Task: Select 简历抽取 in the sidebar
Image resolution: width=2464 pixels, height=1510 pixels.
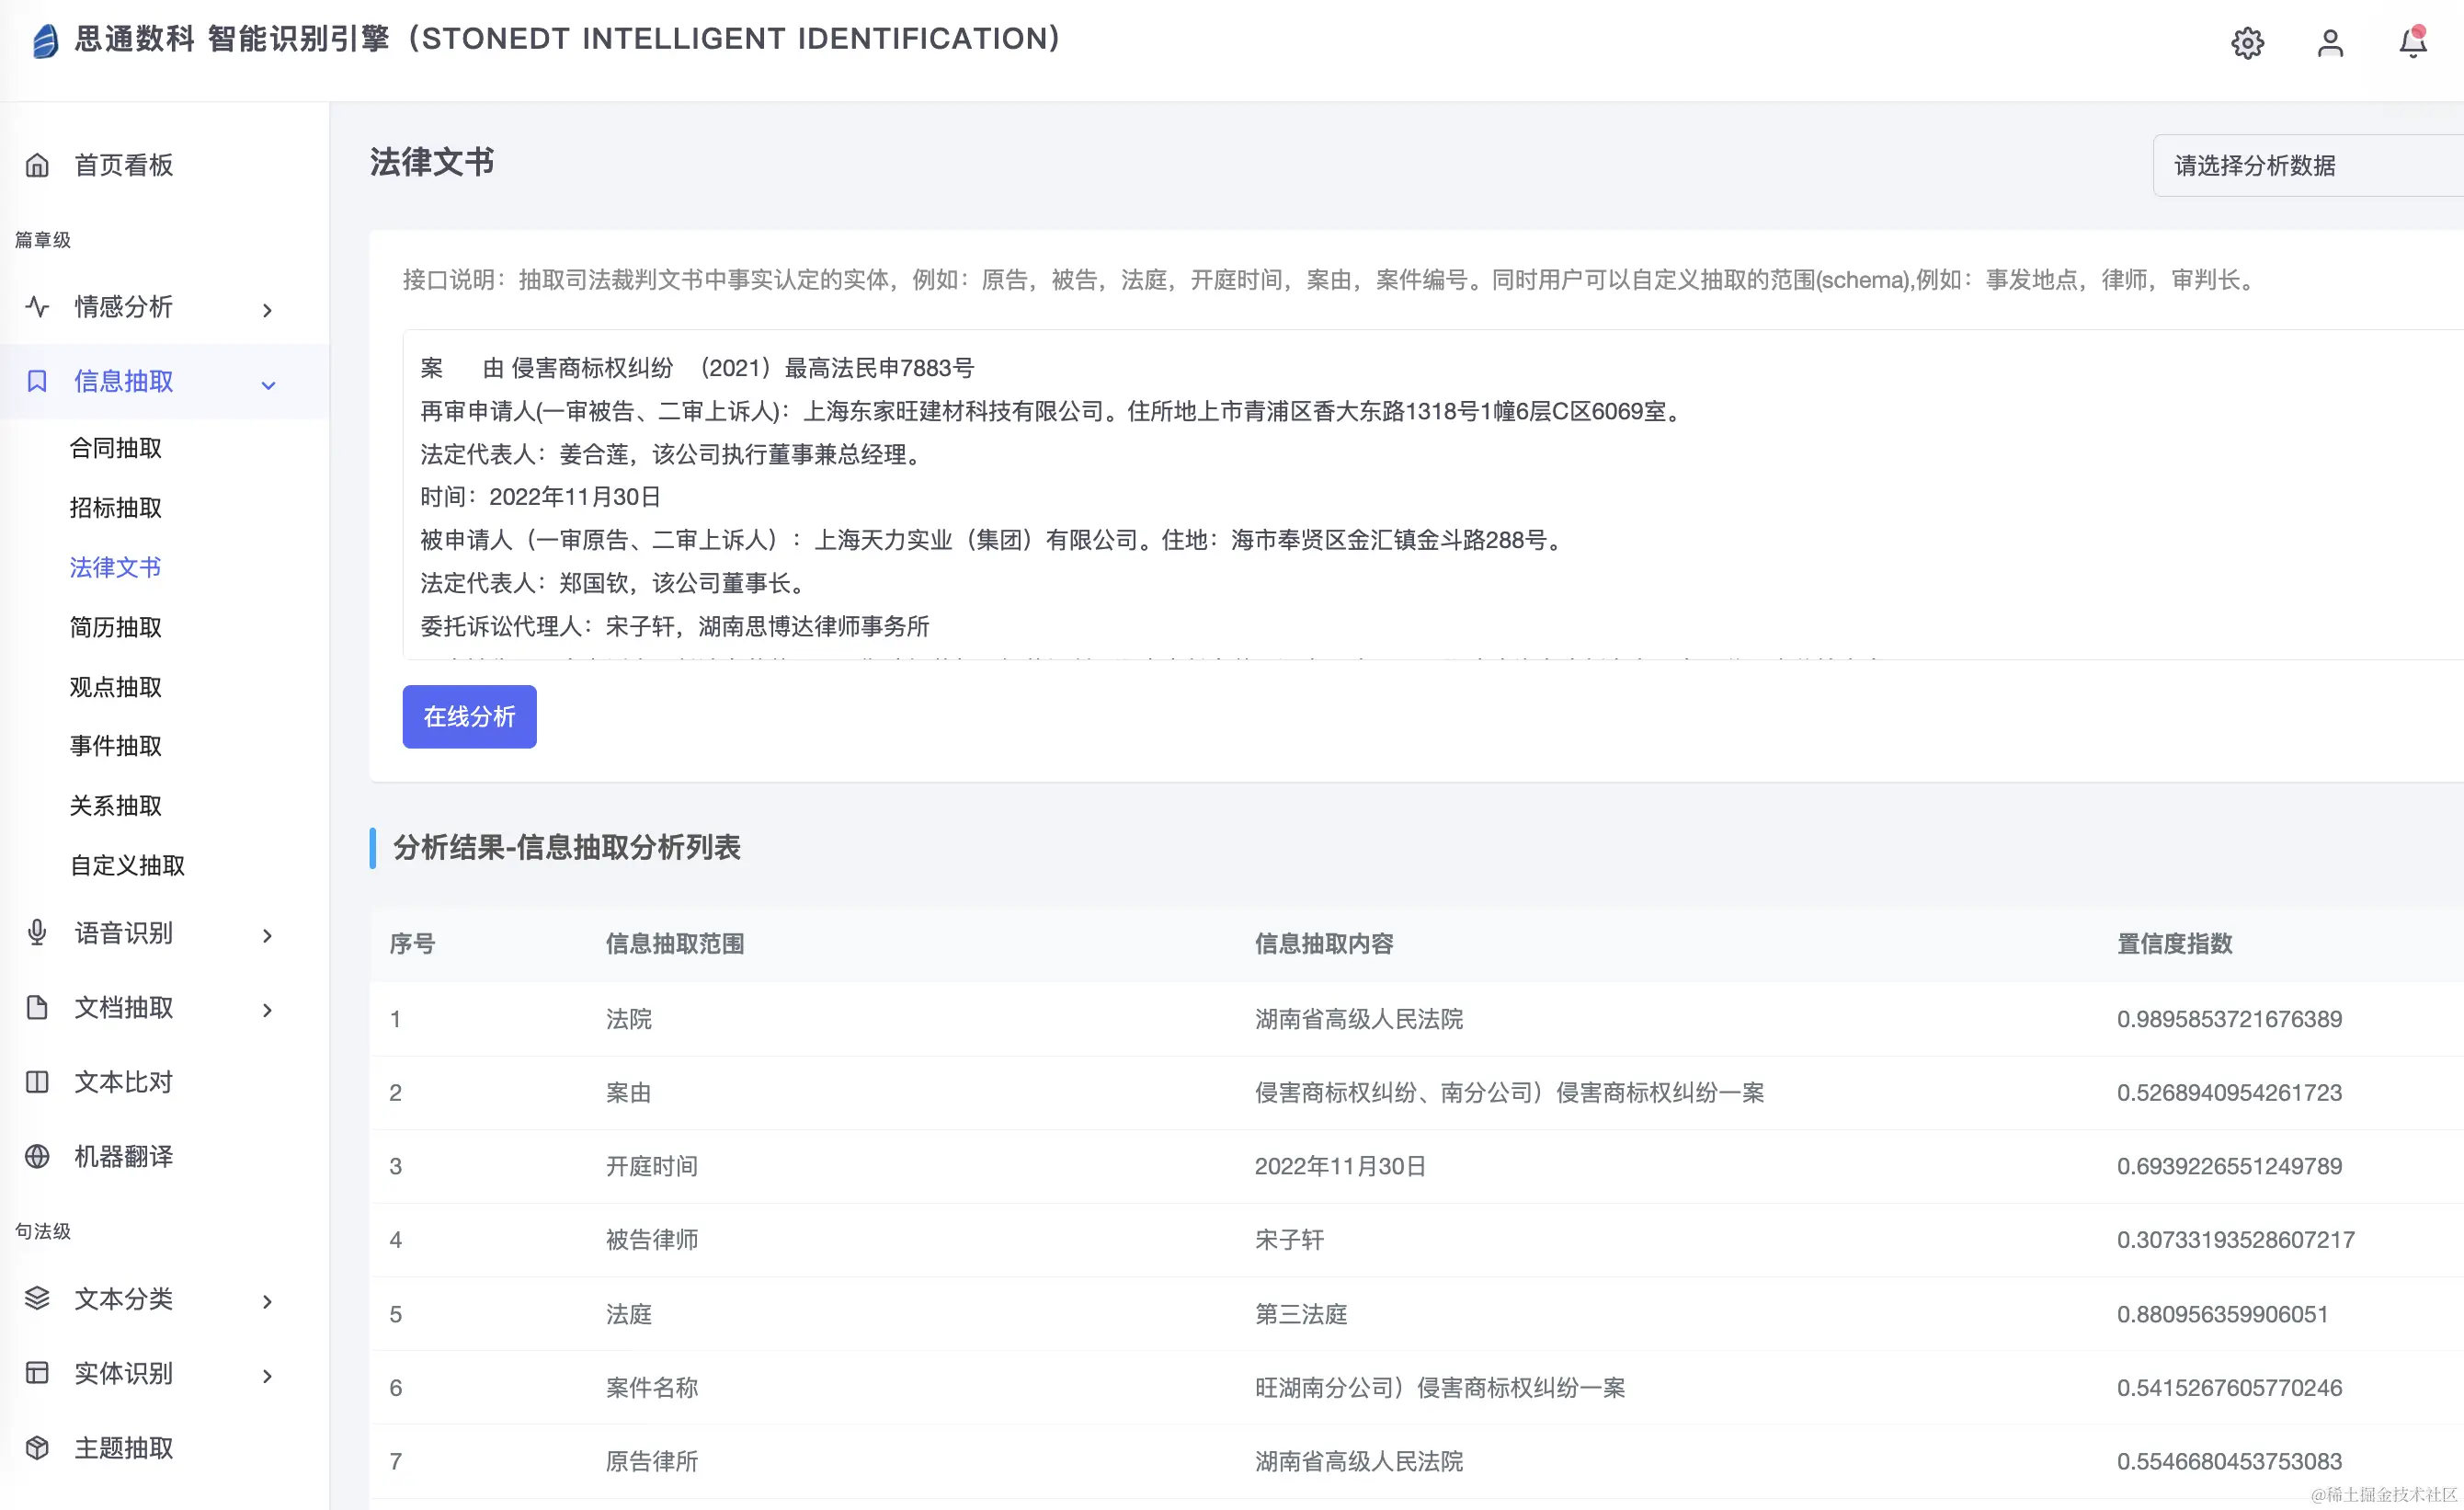Action: [116, 627]
